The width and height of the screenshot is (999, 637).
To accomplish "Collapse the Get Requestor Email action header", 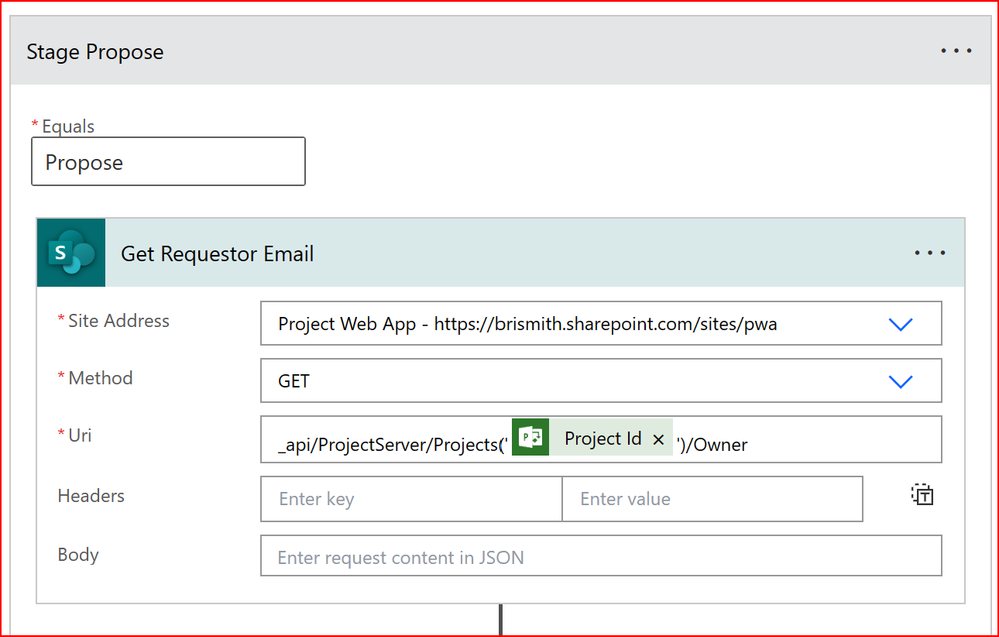I will tap(501, 253).
